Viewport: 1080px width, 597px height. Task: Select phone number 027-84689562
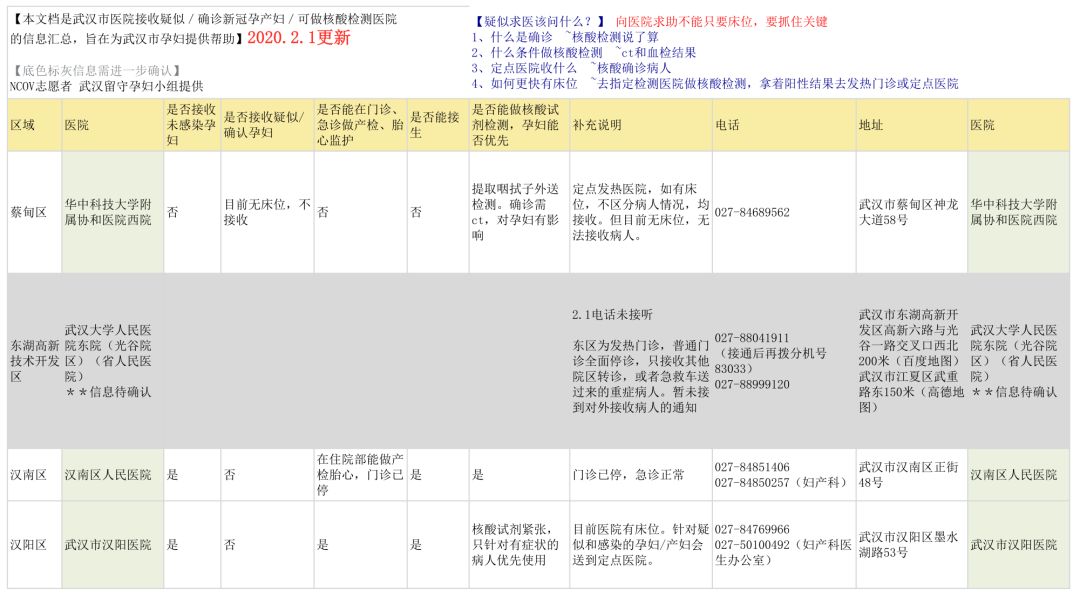click(752, 212)
